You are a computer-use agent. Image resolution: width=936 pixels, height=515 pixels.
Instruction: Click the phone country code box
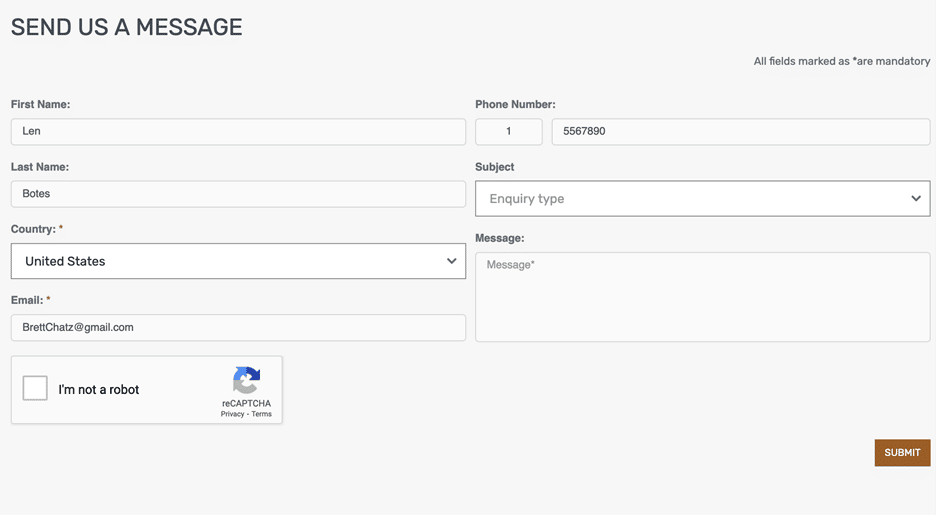point(508,131)
